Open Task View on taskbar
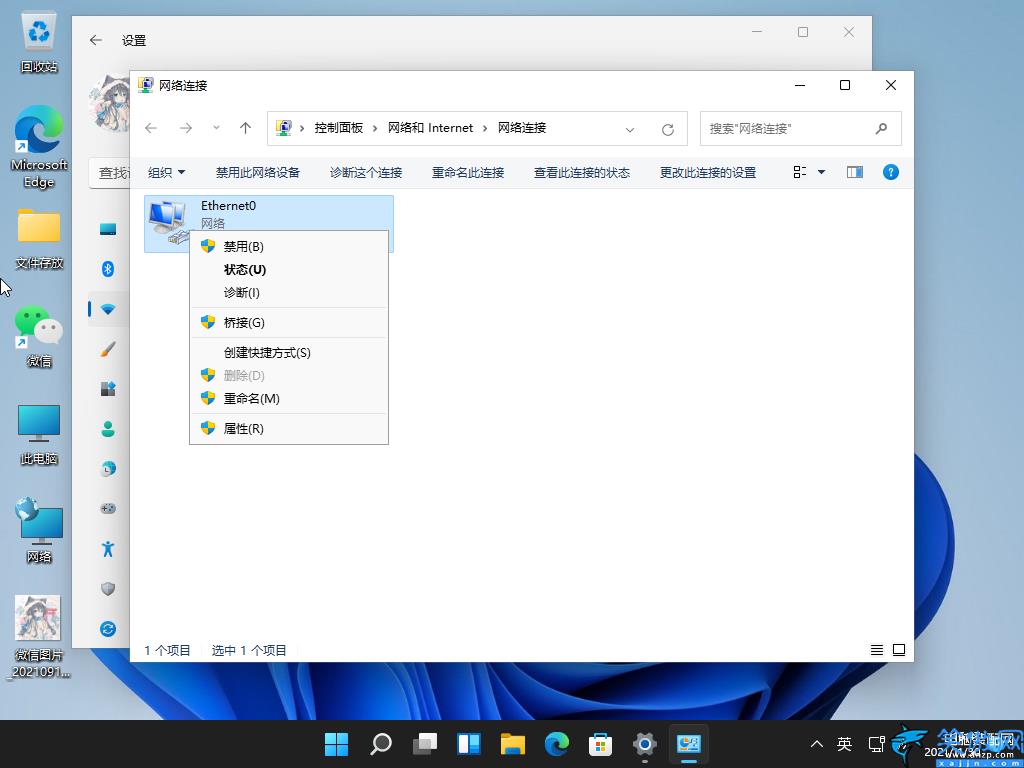The image size is (1024, 768). click(425, 743)
